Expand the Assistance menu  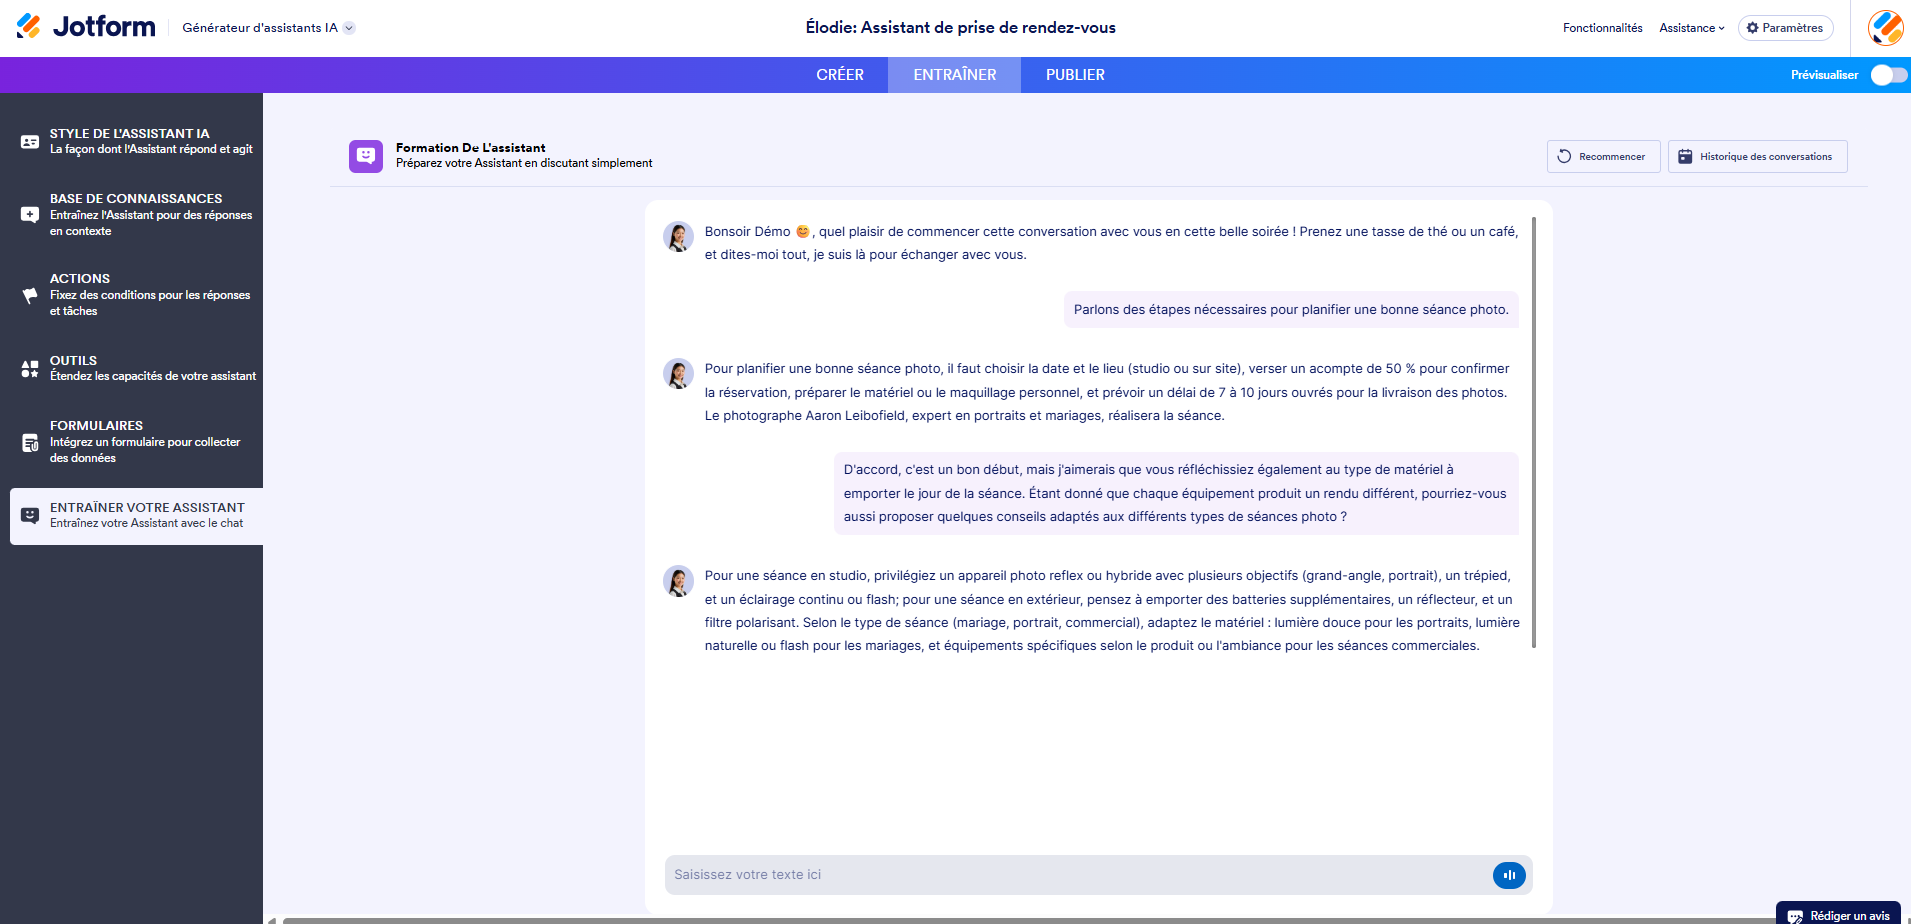click(x=1691, y=28)
